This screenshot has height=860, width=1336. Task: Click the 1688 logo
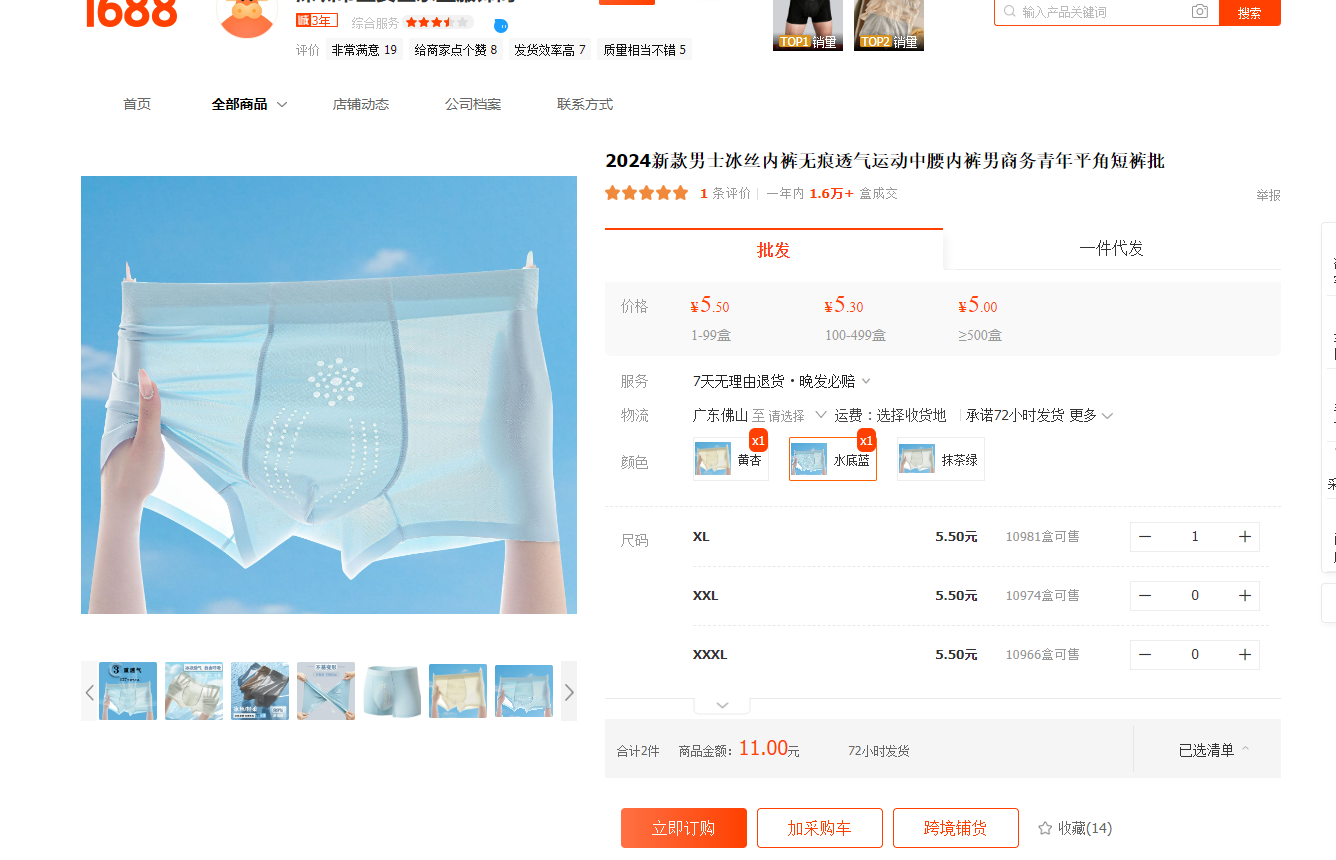(x=131, y=12)
